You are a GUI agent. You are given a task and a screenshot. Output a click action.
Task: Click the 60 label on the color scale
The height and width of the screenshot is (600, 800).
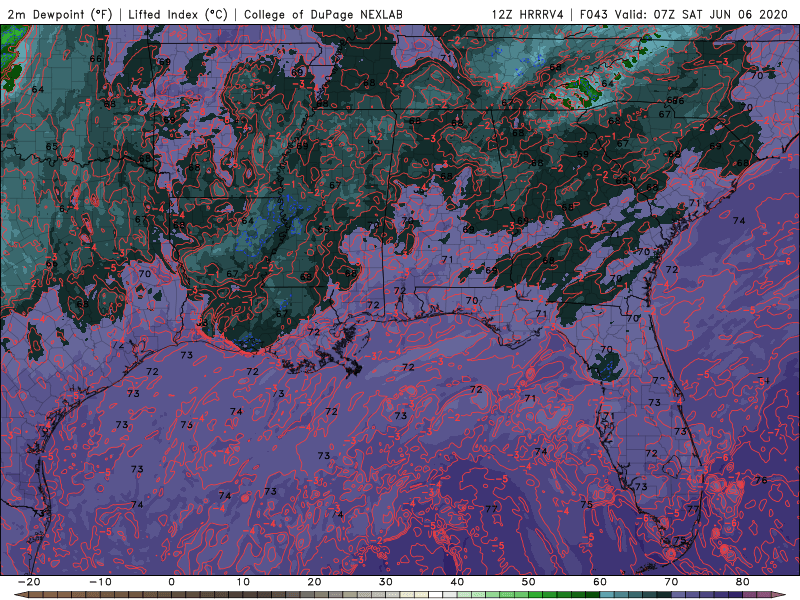600,582
